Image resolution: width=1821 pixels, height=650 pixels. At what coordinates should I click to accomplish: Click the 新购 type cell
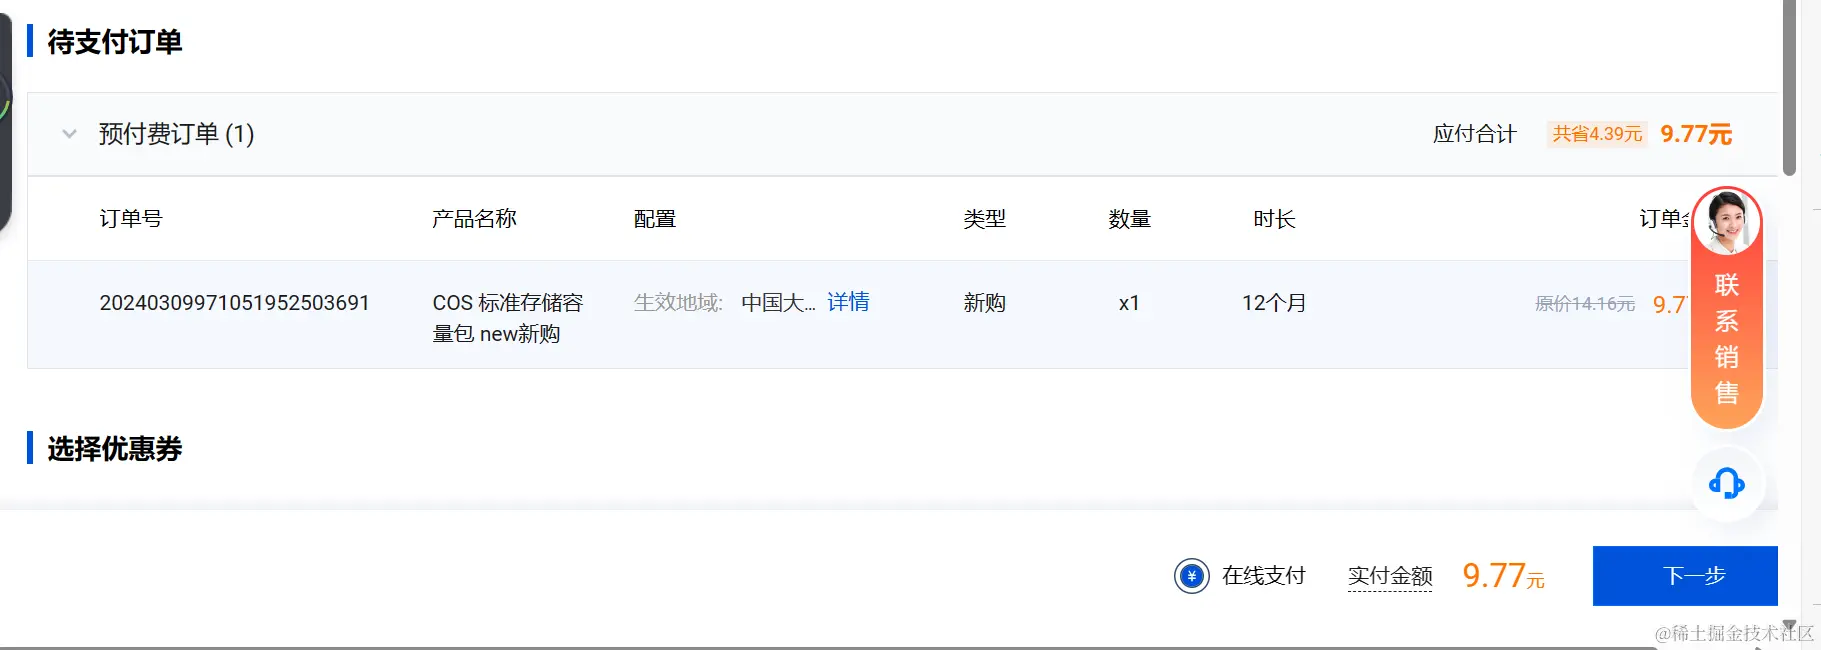pos(985,303)
